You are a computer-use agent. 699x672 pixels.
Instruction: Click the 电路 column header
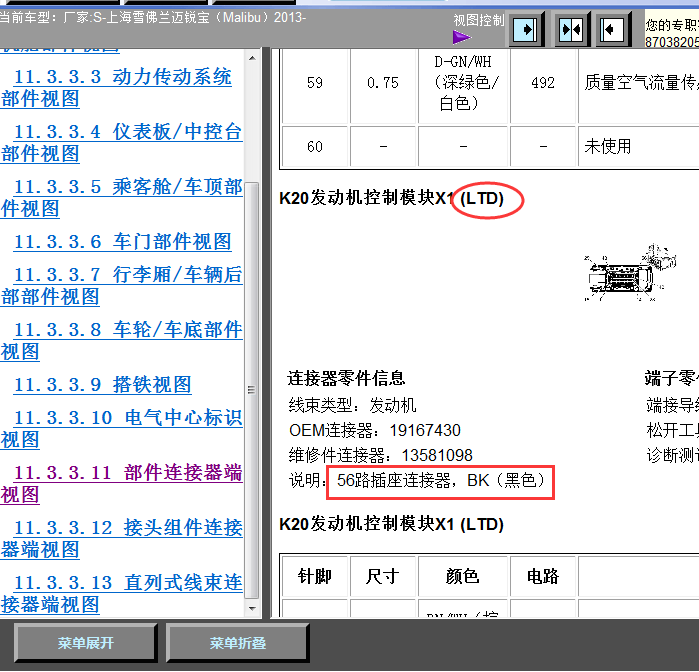pos(543,576)
